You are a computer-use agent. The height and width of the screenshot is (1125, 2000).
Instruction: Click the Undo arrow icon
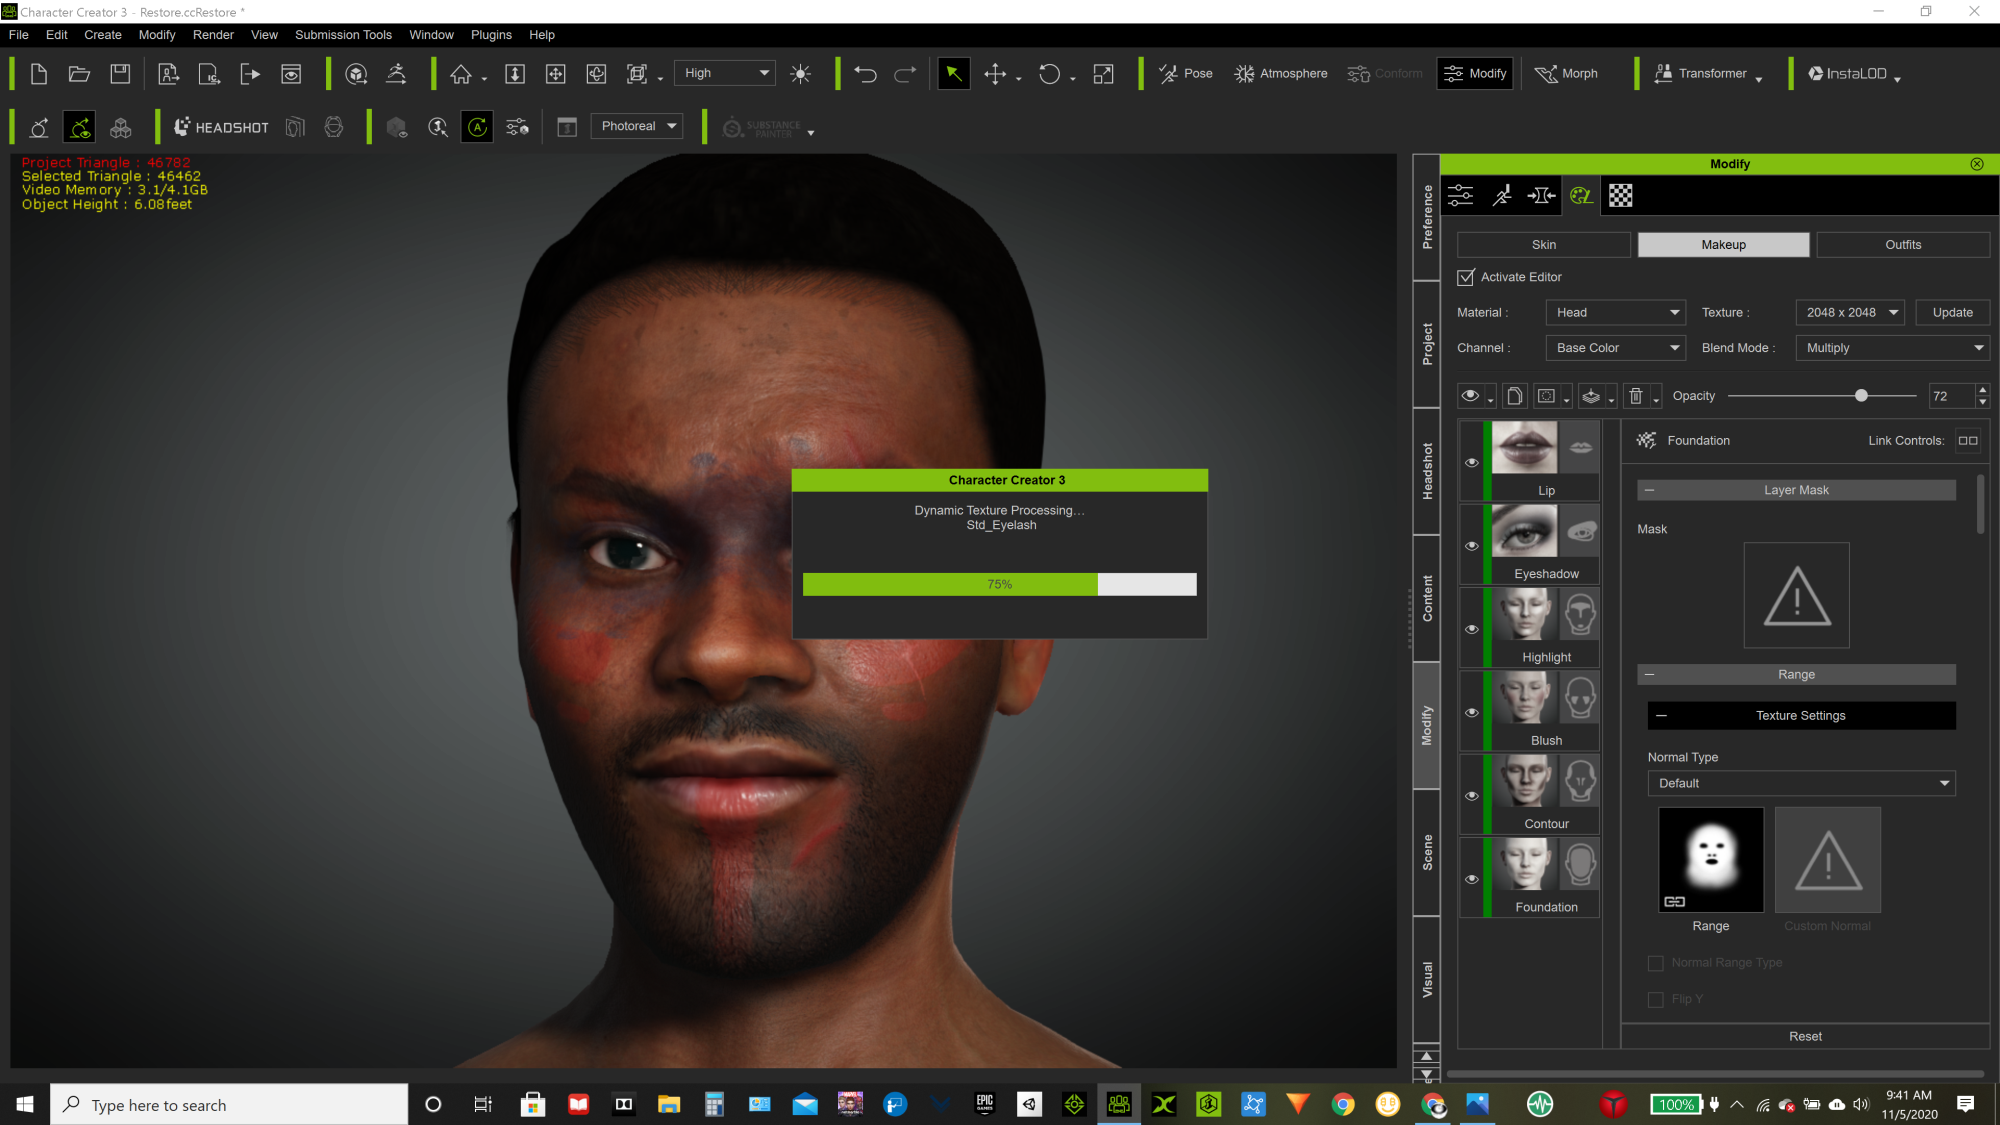tap(866, 74)
